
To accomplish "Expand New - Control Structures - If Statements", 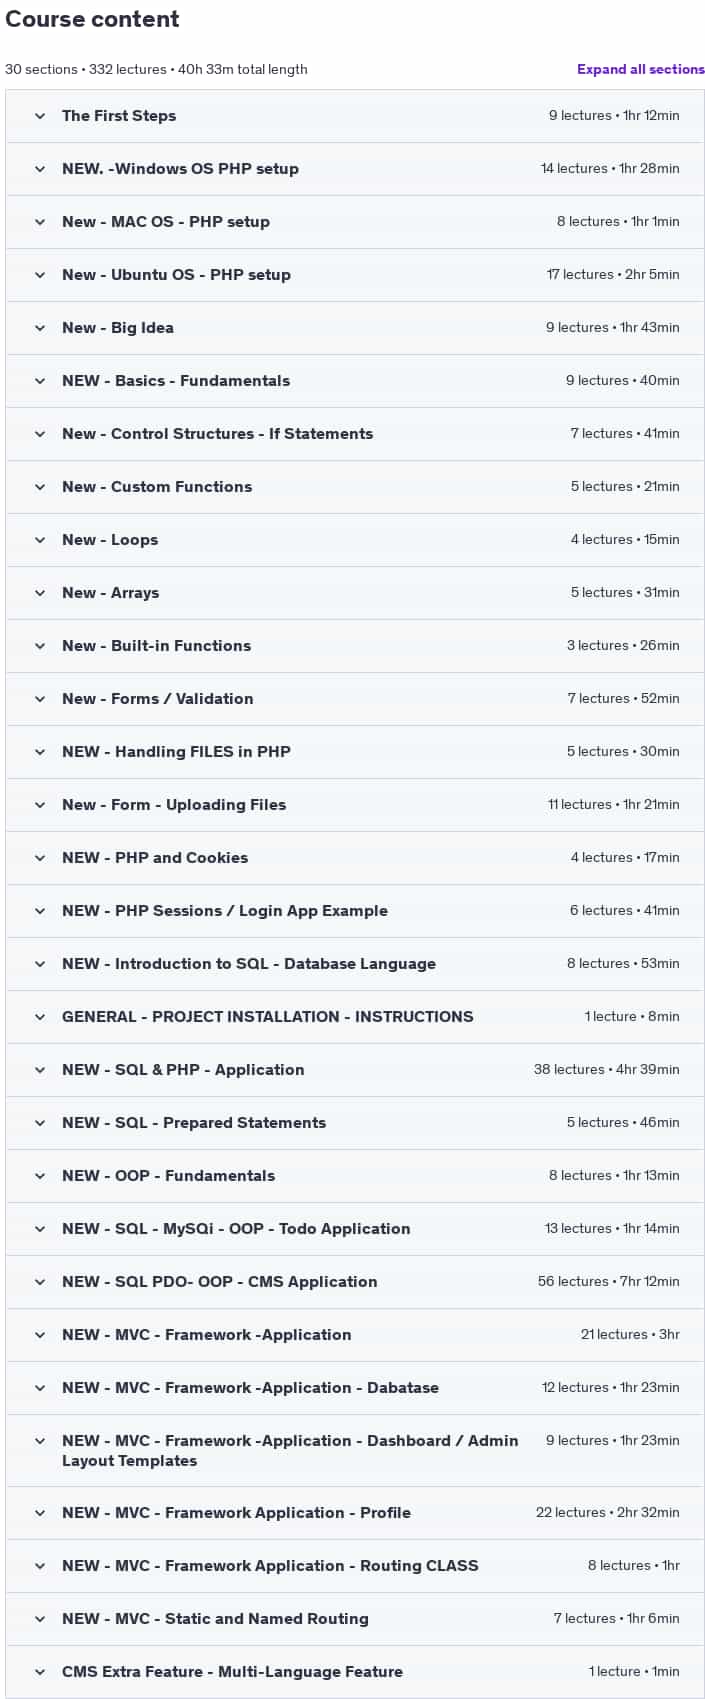I will 355,434.
